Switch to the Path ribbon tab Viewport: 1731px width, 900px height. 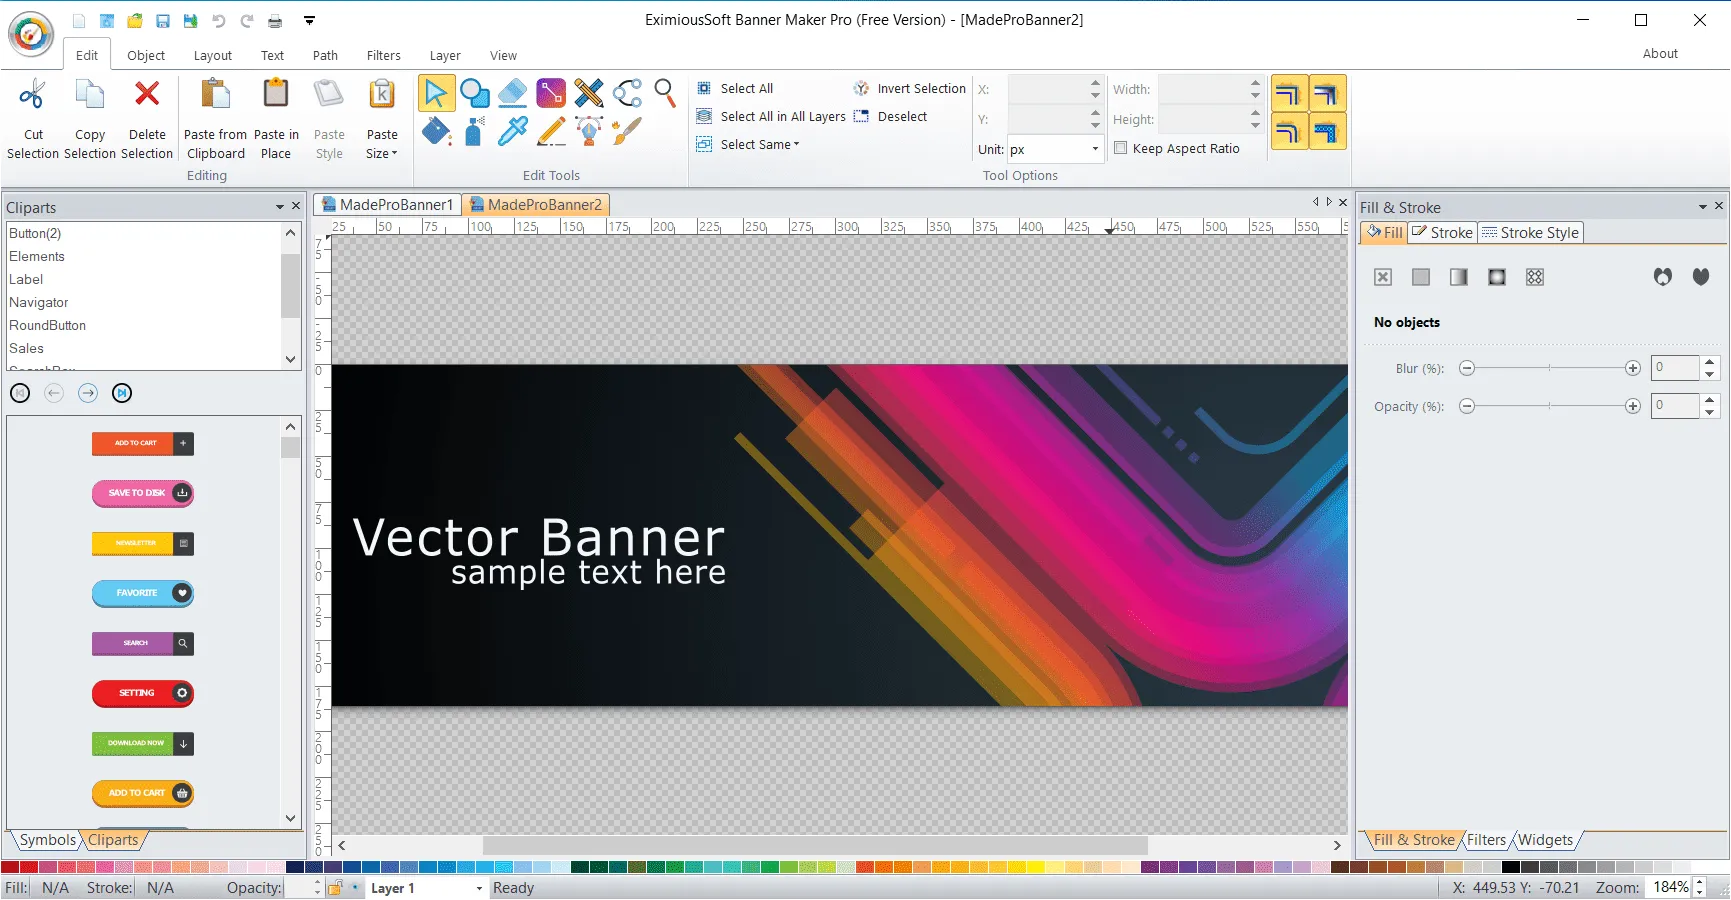point(325,55)
